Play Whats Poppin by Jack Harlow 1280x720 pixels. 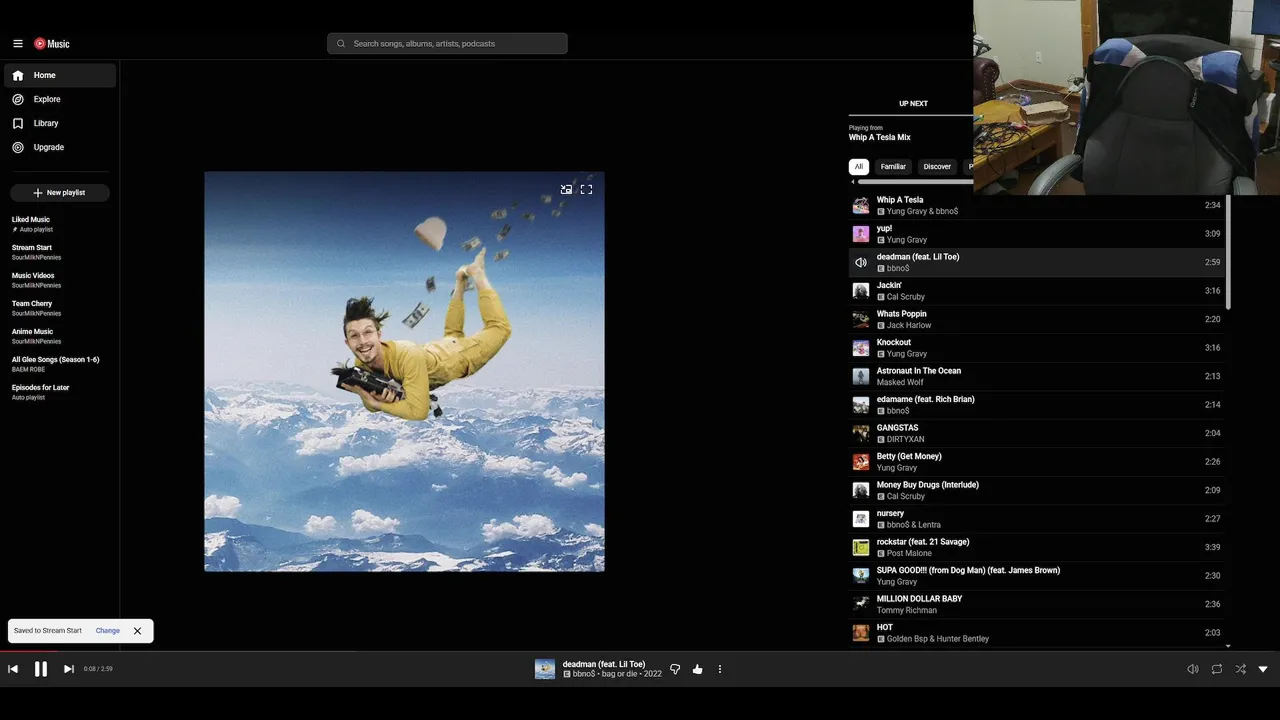pyautogui.click(x=1036, y=319)
